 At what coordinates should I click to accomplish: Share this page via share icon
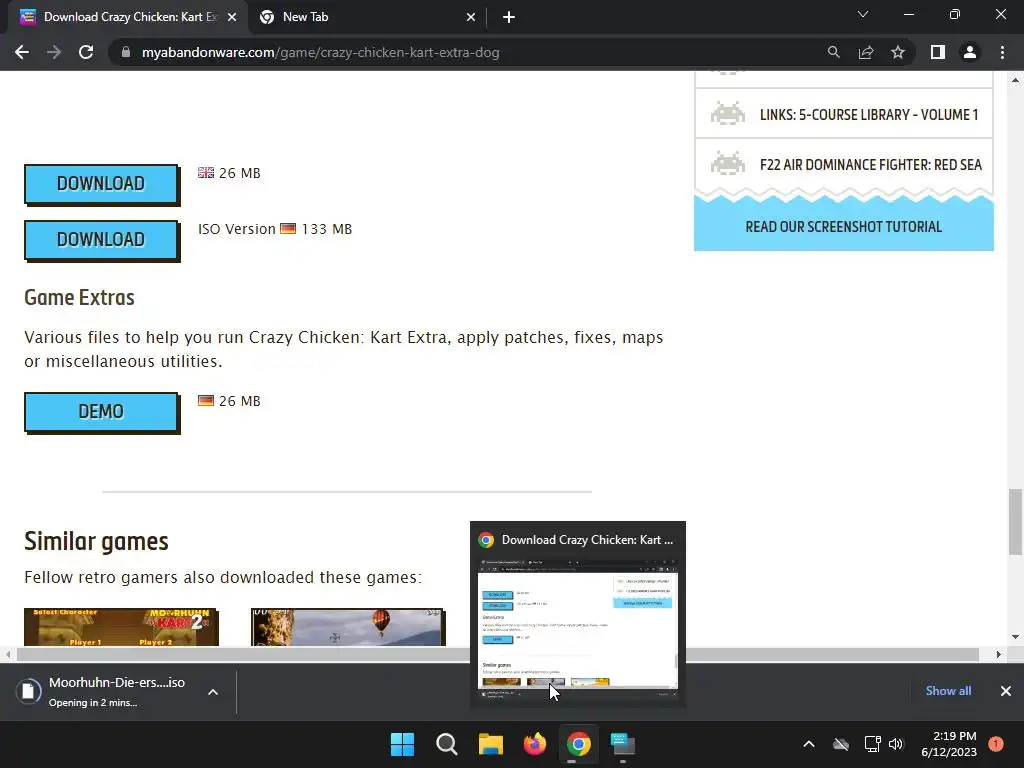point(866,52)
